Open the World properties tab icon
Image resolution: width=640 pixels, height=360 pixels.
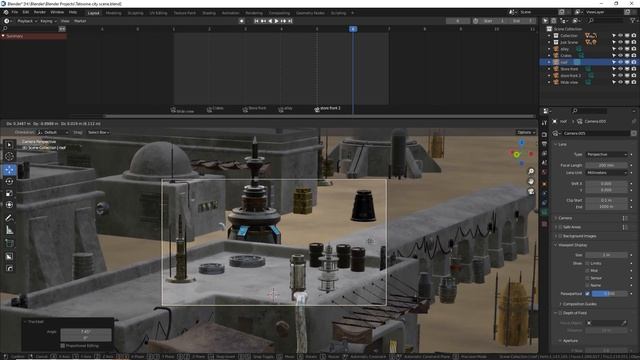[544, 172]
